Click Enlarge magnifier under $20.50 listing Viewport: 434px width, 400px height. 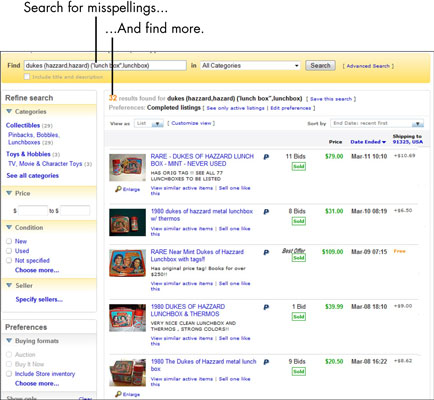click(x=127, y=394)
